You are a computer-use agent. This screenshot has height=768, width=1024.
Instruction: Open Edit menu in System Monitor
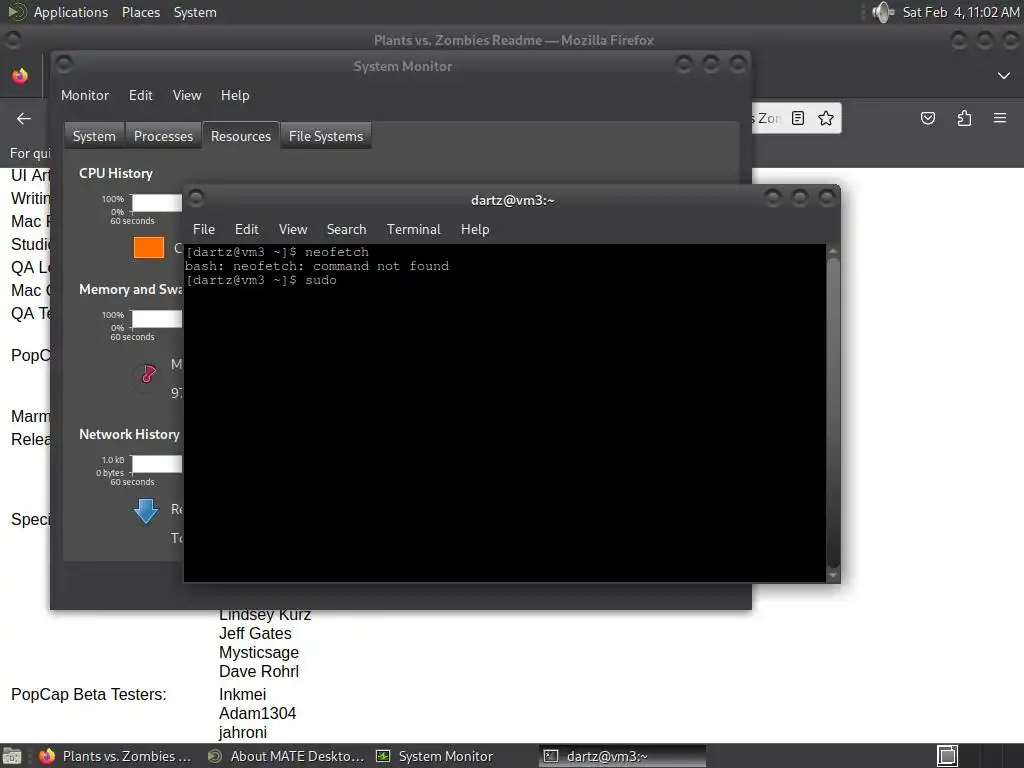140,95
